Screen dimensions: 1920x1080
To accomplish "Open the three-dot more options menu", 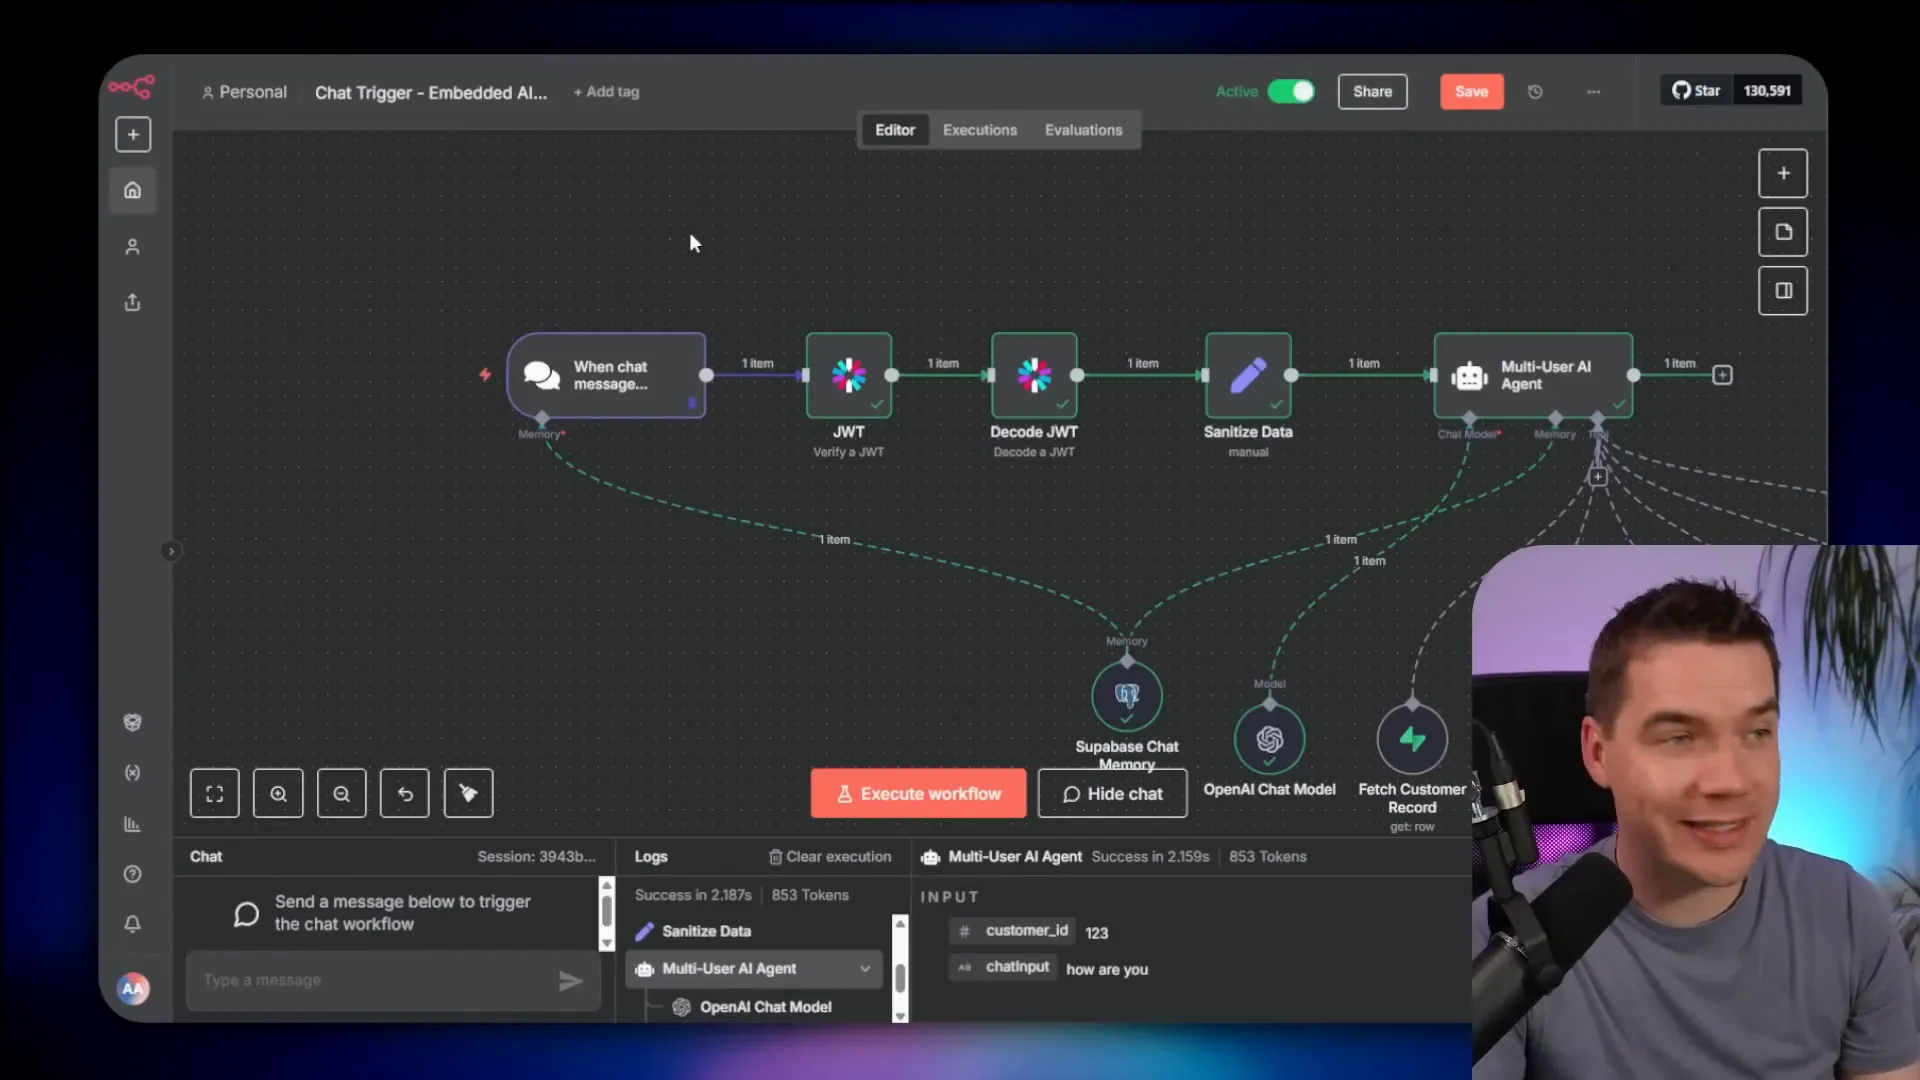I will pyautogui.click(x=1593, y=92).
